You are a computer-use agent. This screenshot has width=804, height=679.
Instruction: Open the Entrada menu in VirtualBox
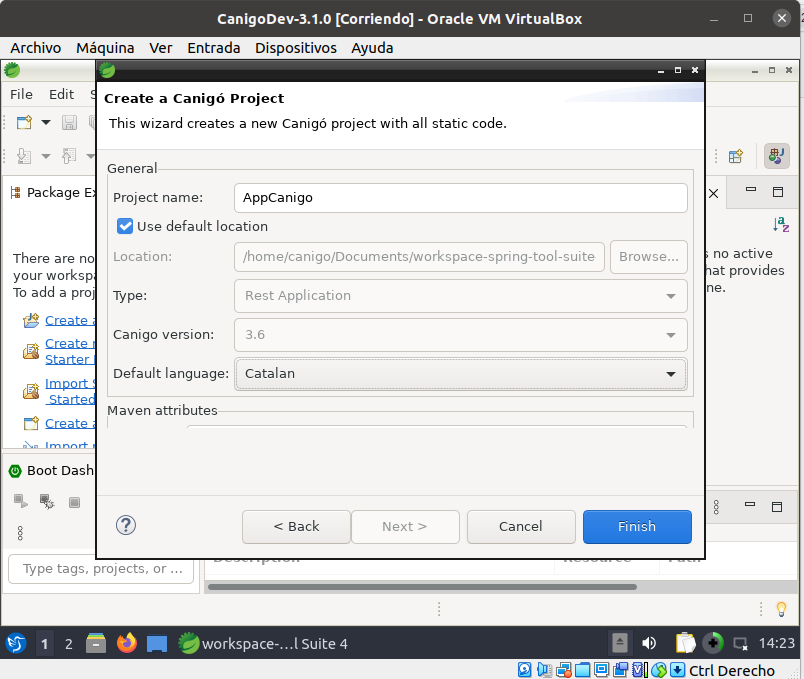tap(214, 48)
